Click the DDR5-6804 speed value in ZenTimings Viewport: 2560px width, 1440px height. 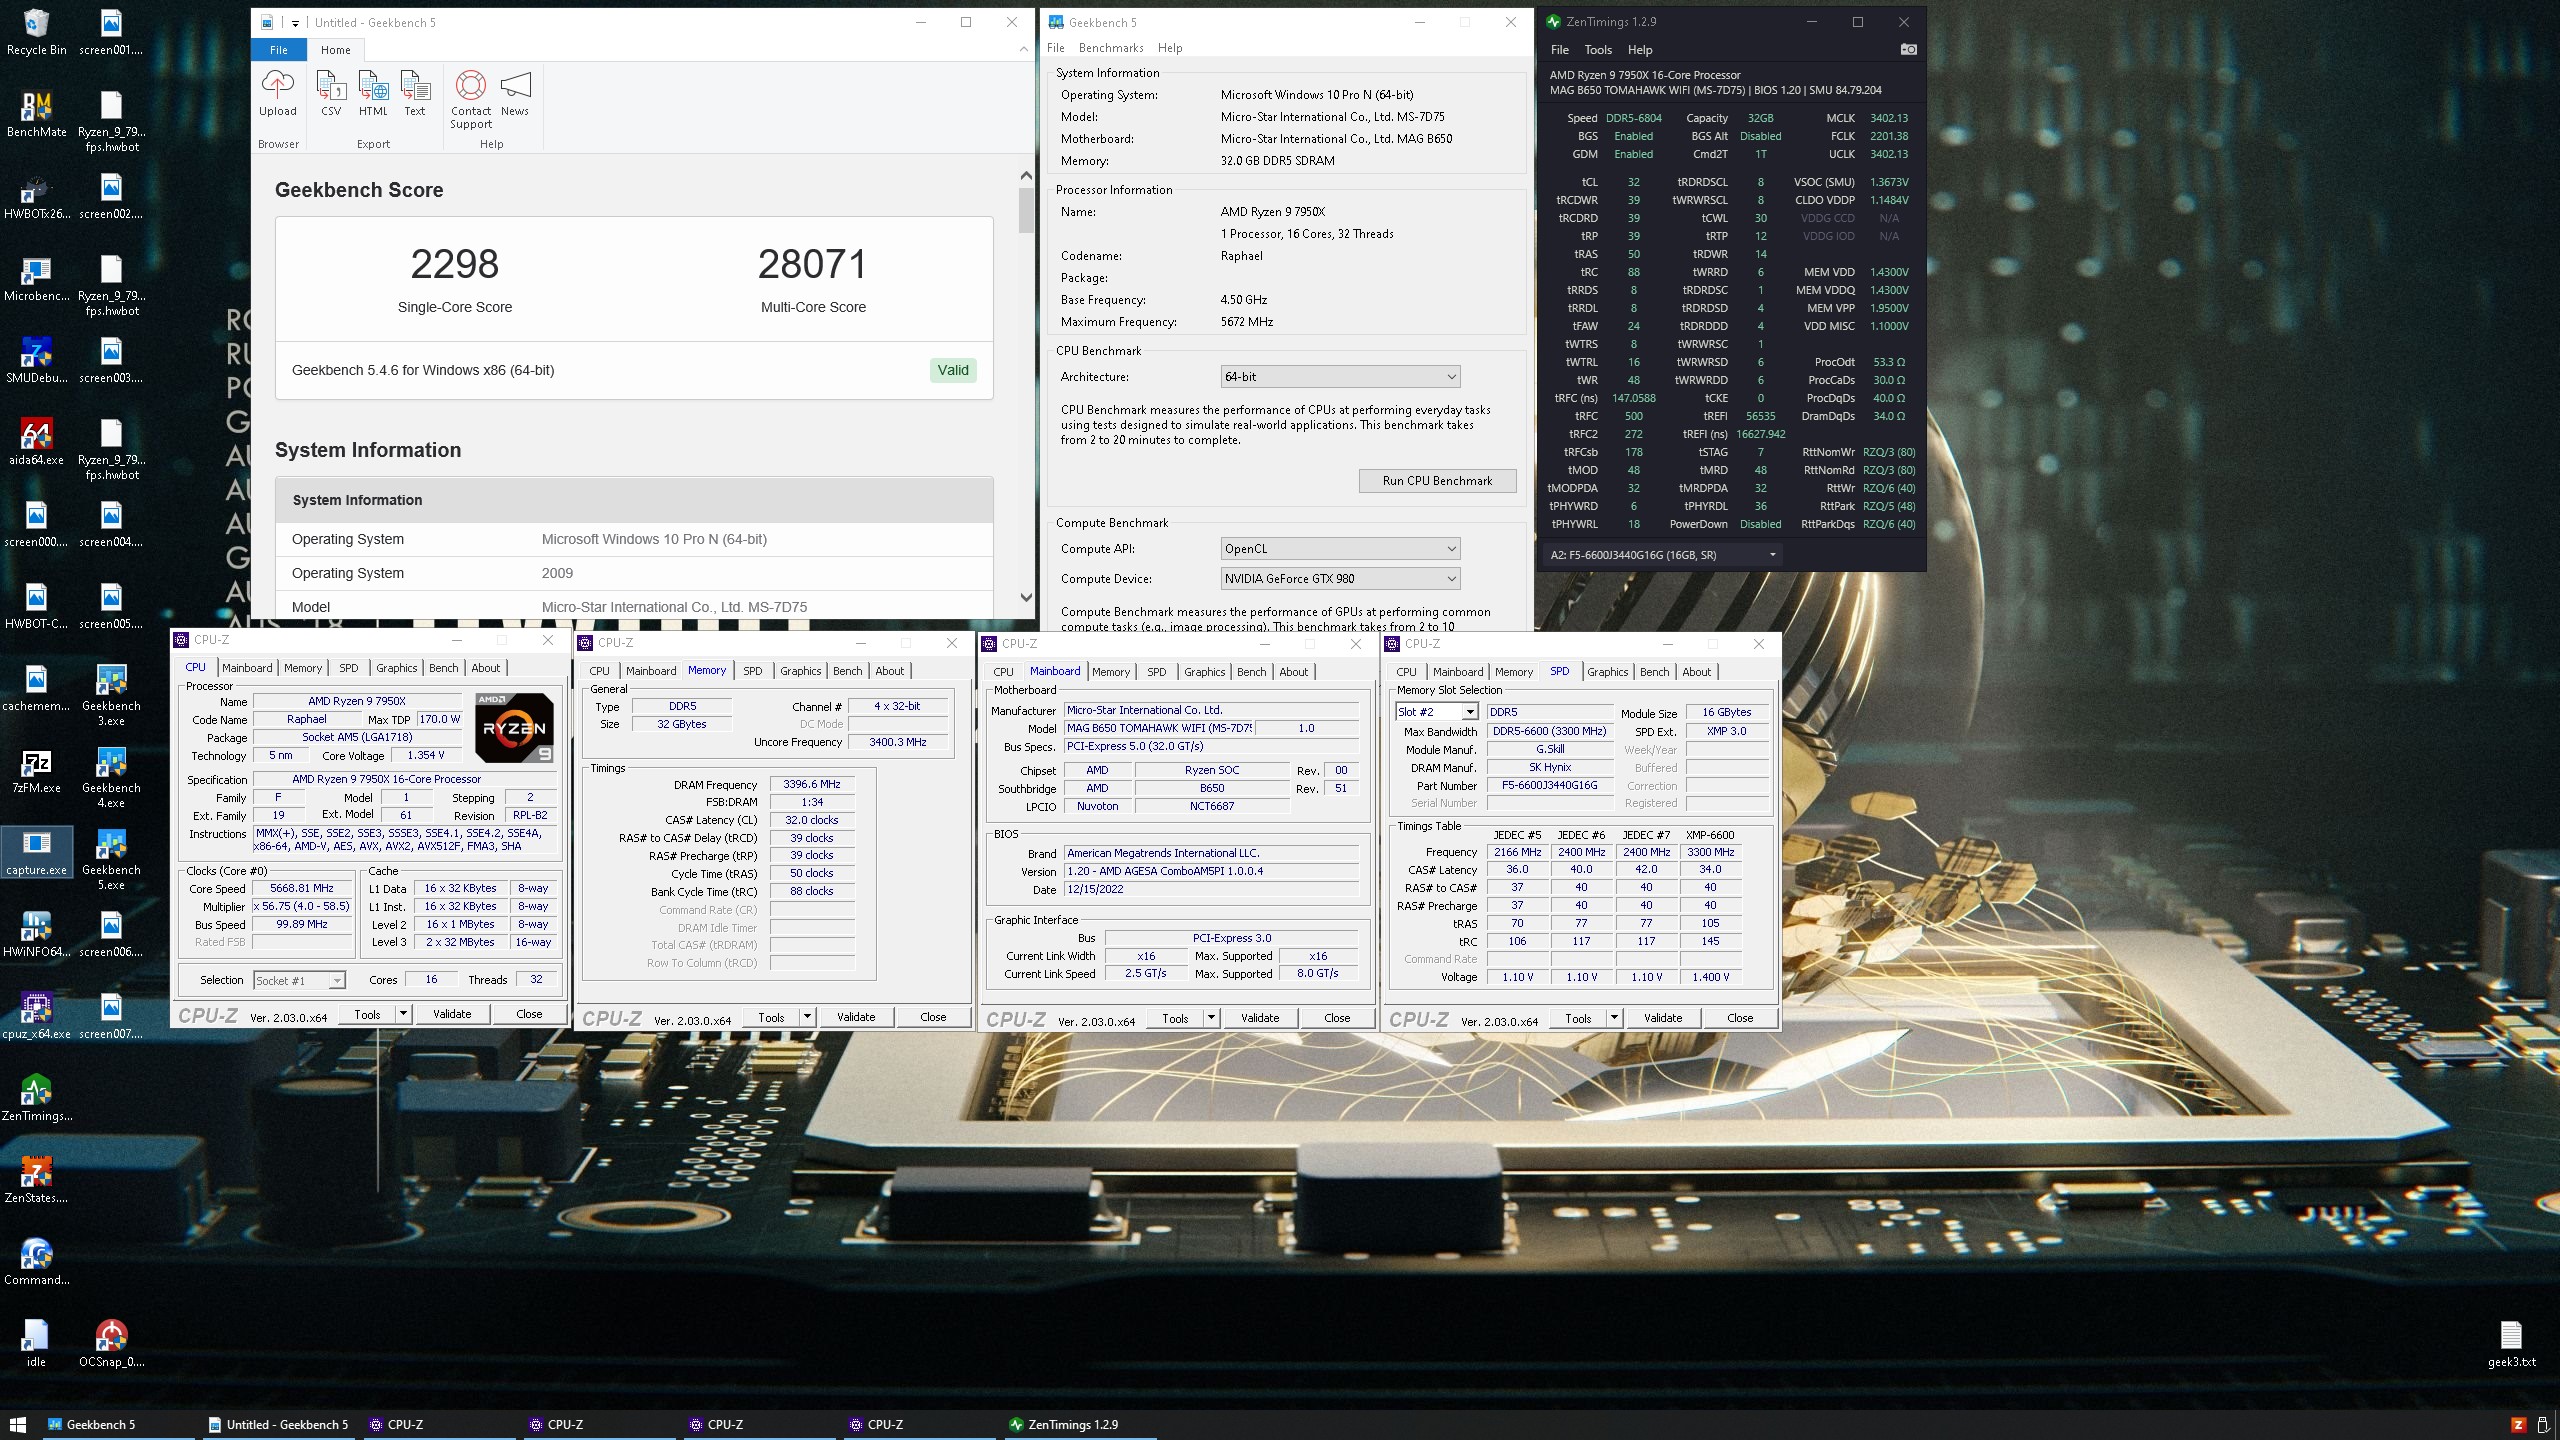pyautogui.click(x=1633, y=118)
